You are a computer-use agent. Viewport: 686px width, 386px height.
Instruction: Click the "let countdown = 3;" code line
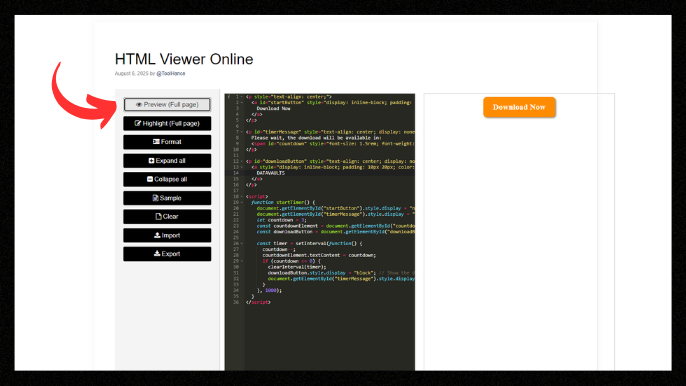(281, 220)
